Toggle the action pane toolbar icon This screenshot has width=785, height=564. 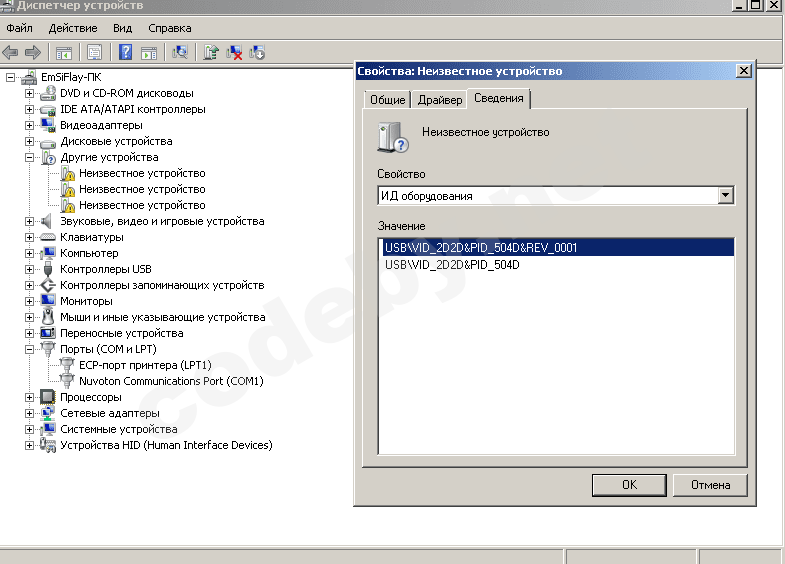149,53
